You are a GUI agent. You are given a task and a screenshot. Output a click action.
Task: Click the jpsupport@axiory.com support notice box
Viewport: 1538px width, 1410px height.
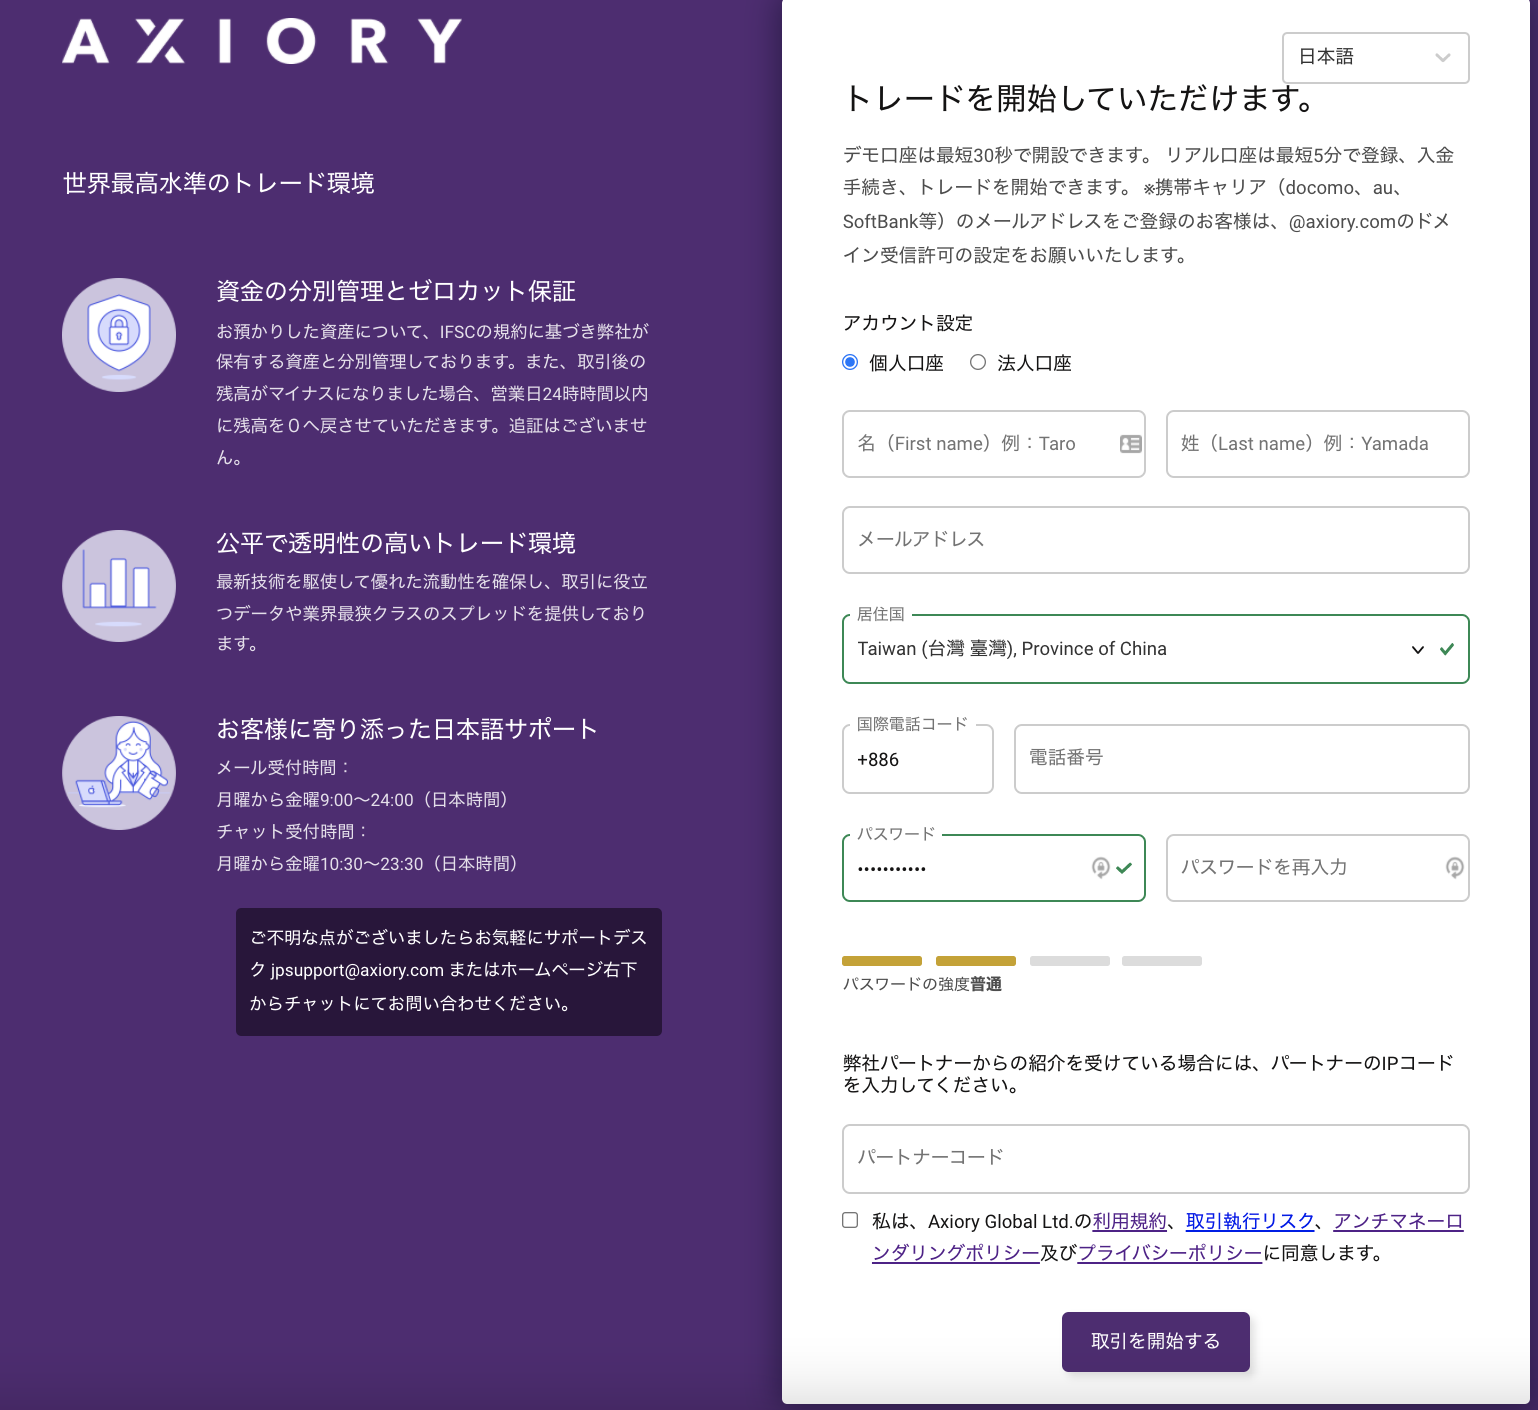pyautogui.click(x=449, y=971)
